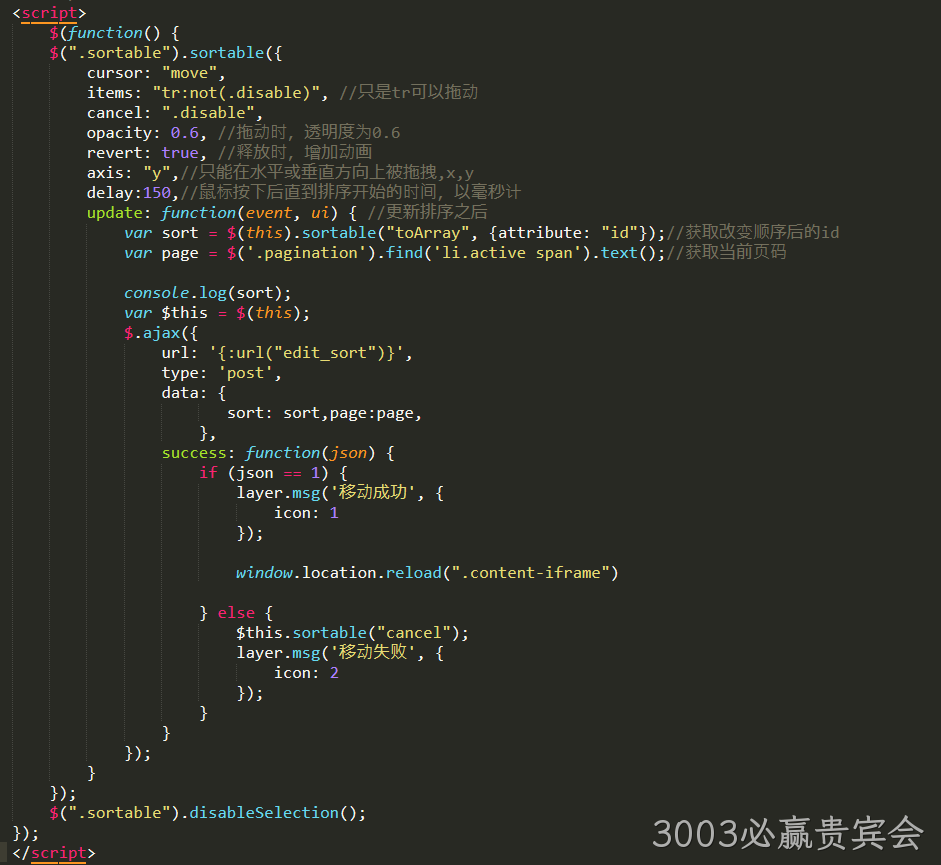Select the '移动成功' message string
This screenshot has width=941, height=865.
click(373, 493)
